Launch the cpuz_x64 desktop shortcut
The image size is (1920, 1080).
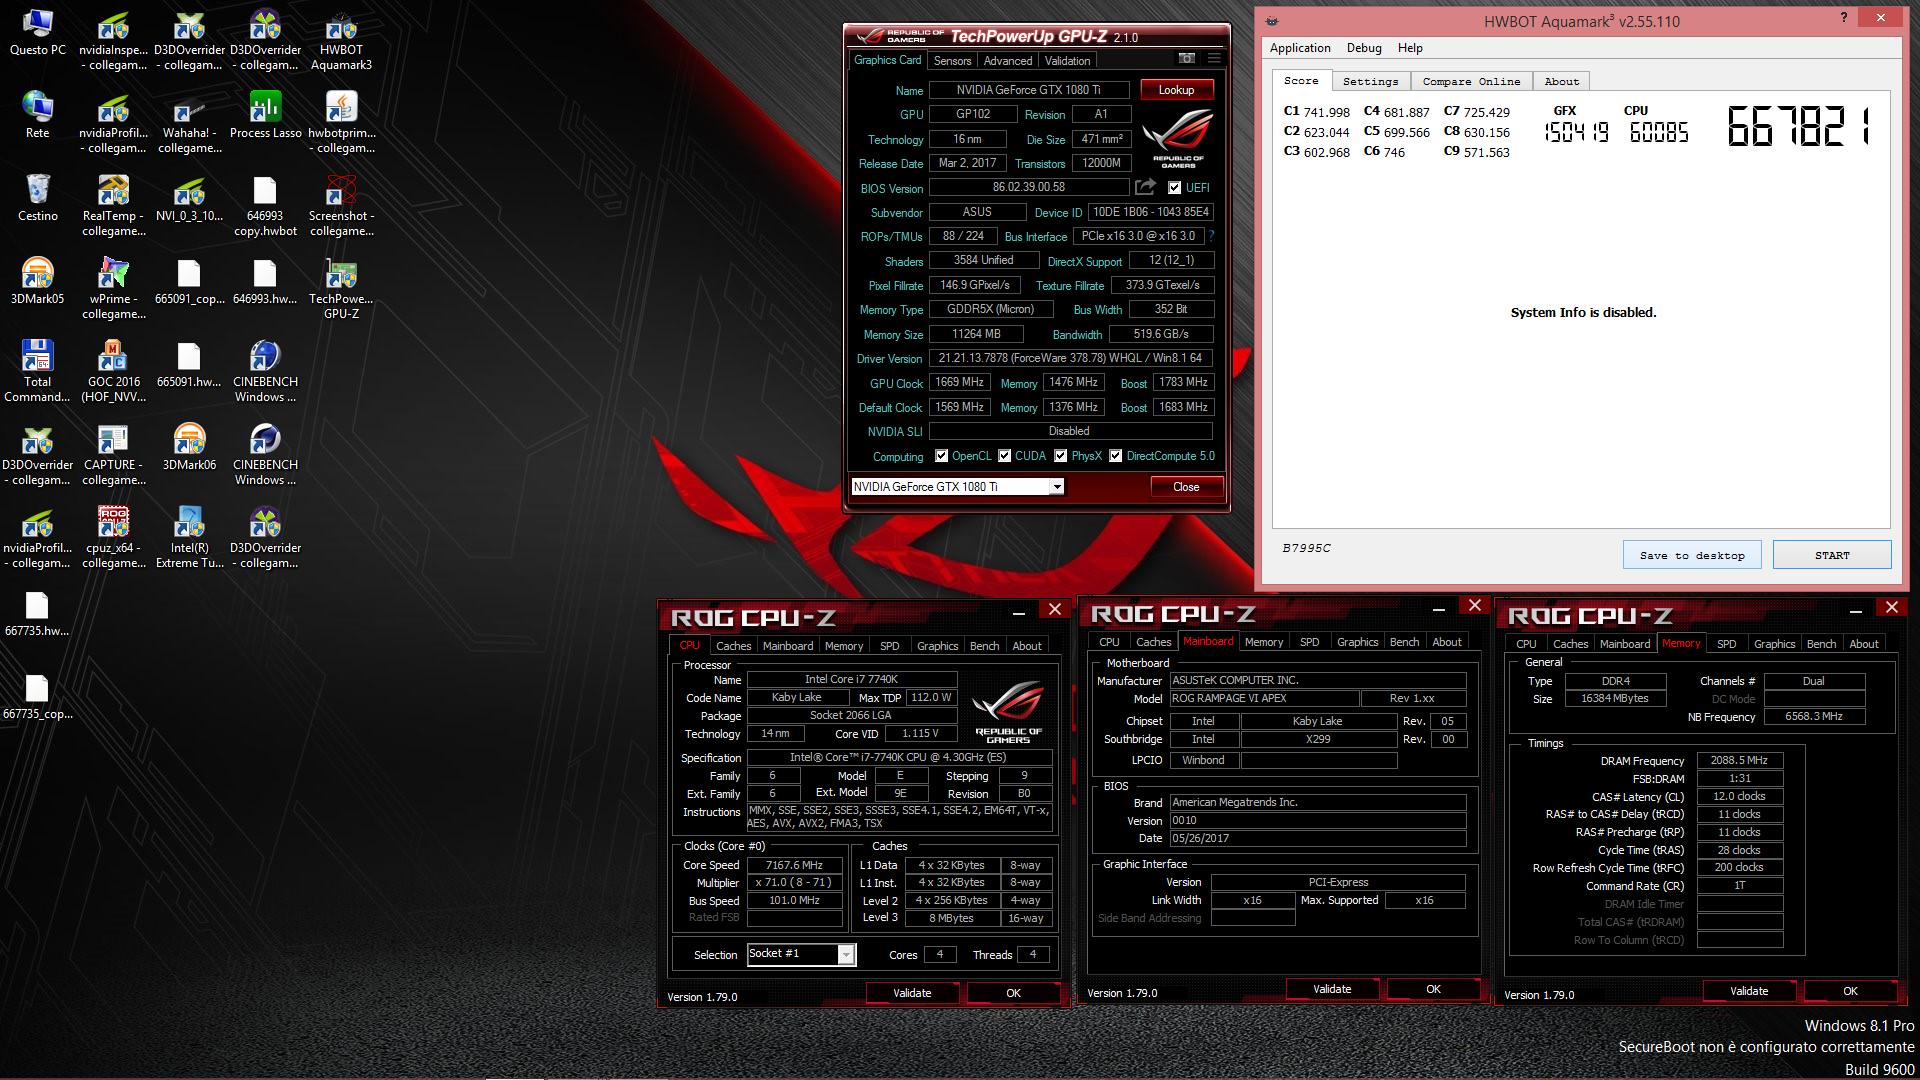(x=114, y=537)
